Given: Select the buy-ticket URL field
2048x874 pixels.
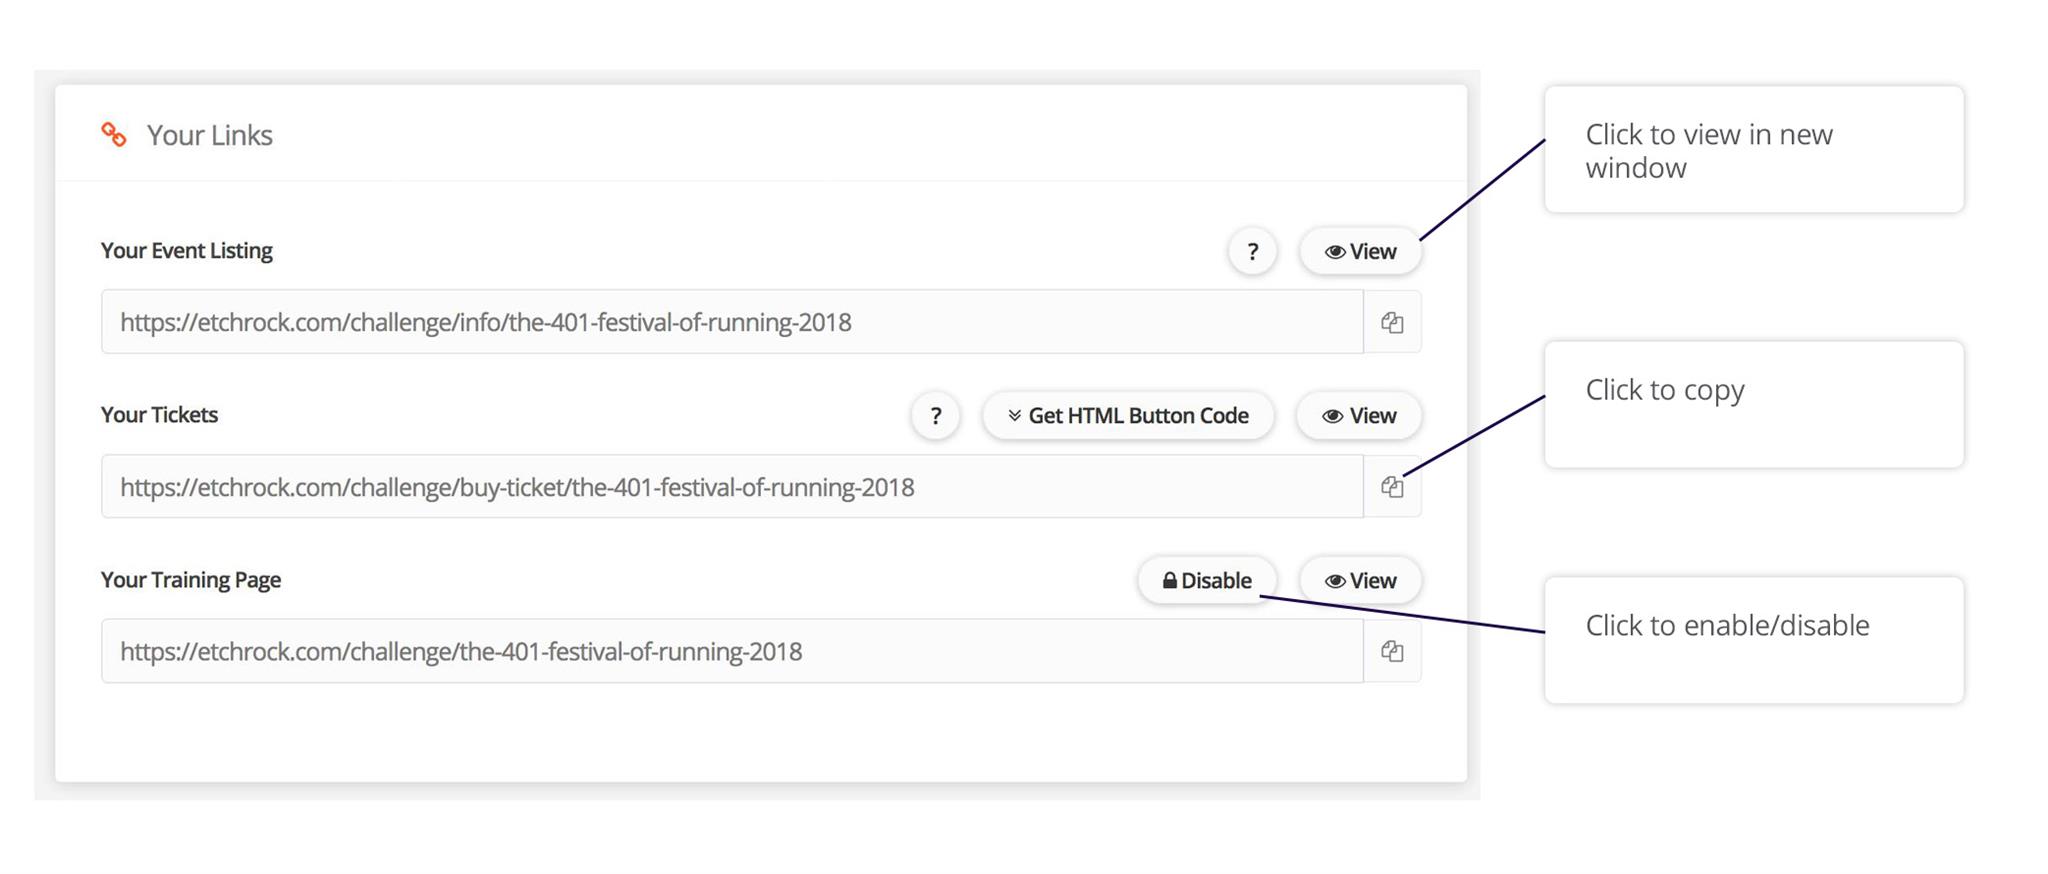Looking at the screenshot, I should click(731, 487).
